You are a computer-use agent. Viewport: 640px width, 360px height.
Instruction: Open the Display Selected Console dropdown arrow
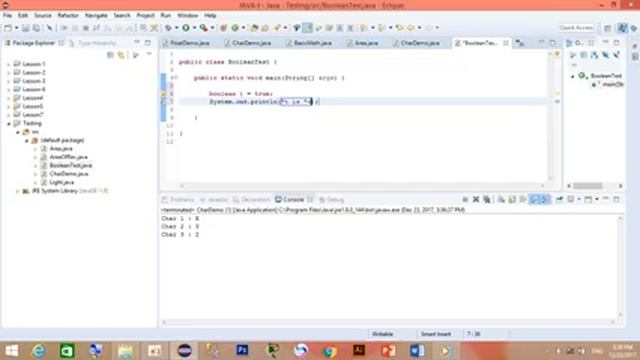(579, 200)
